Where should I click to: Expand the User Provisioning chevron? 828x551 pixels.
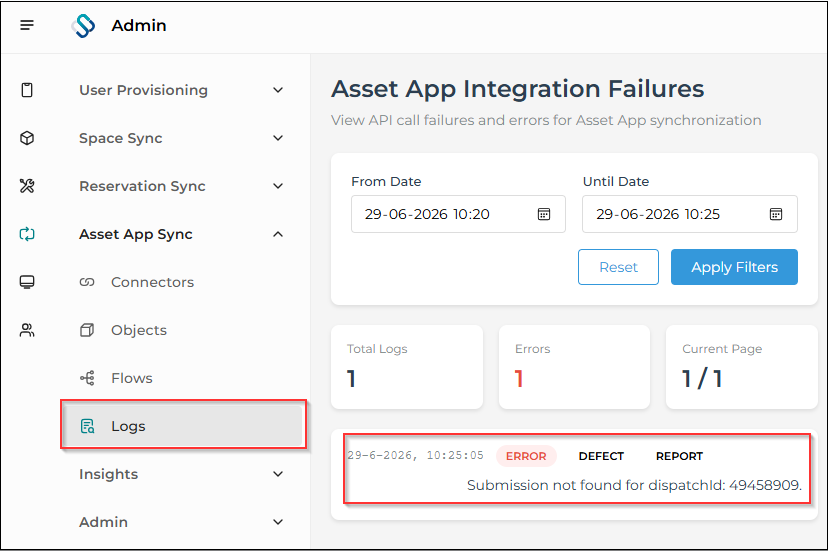click(x=278, y=90)
